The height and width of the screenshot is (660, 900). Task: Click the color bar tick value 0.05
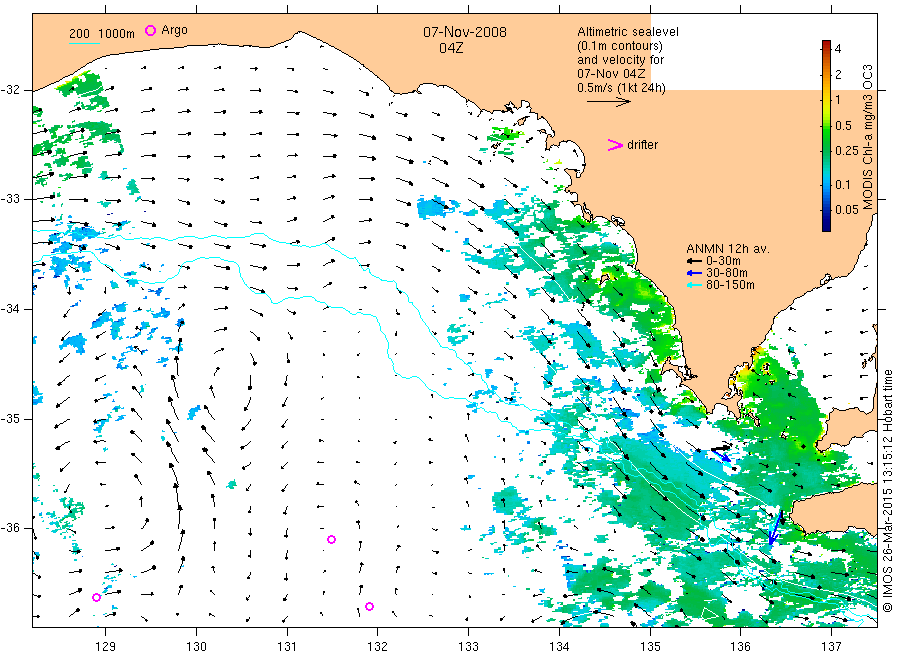click(847, 209)
